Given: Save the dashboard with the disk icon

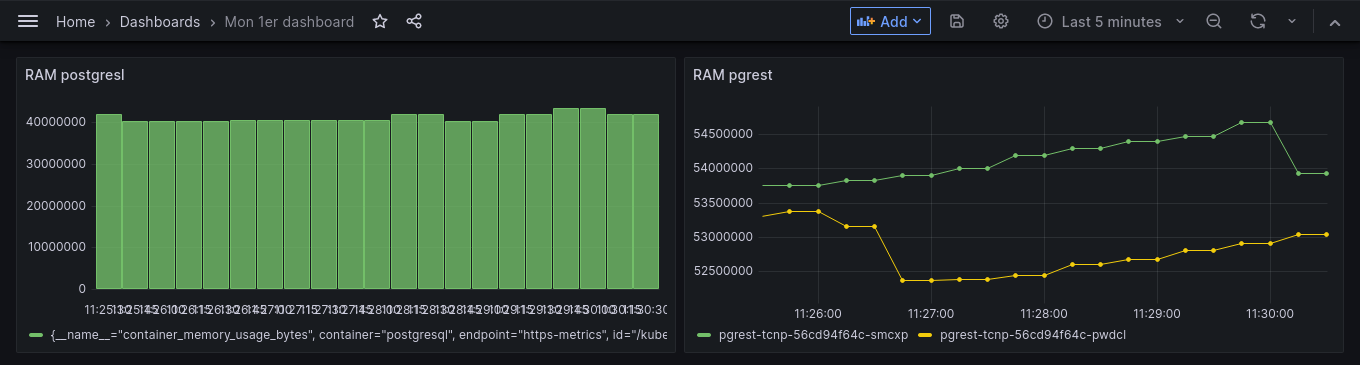Looking at the screenshot, I should tap(957, 21).
